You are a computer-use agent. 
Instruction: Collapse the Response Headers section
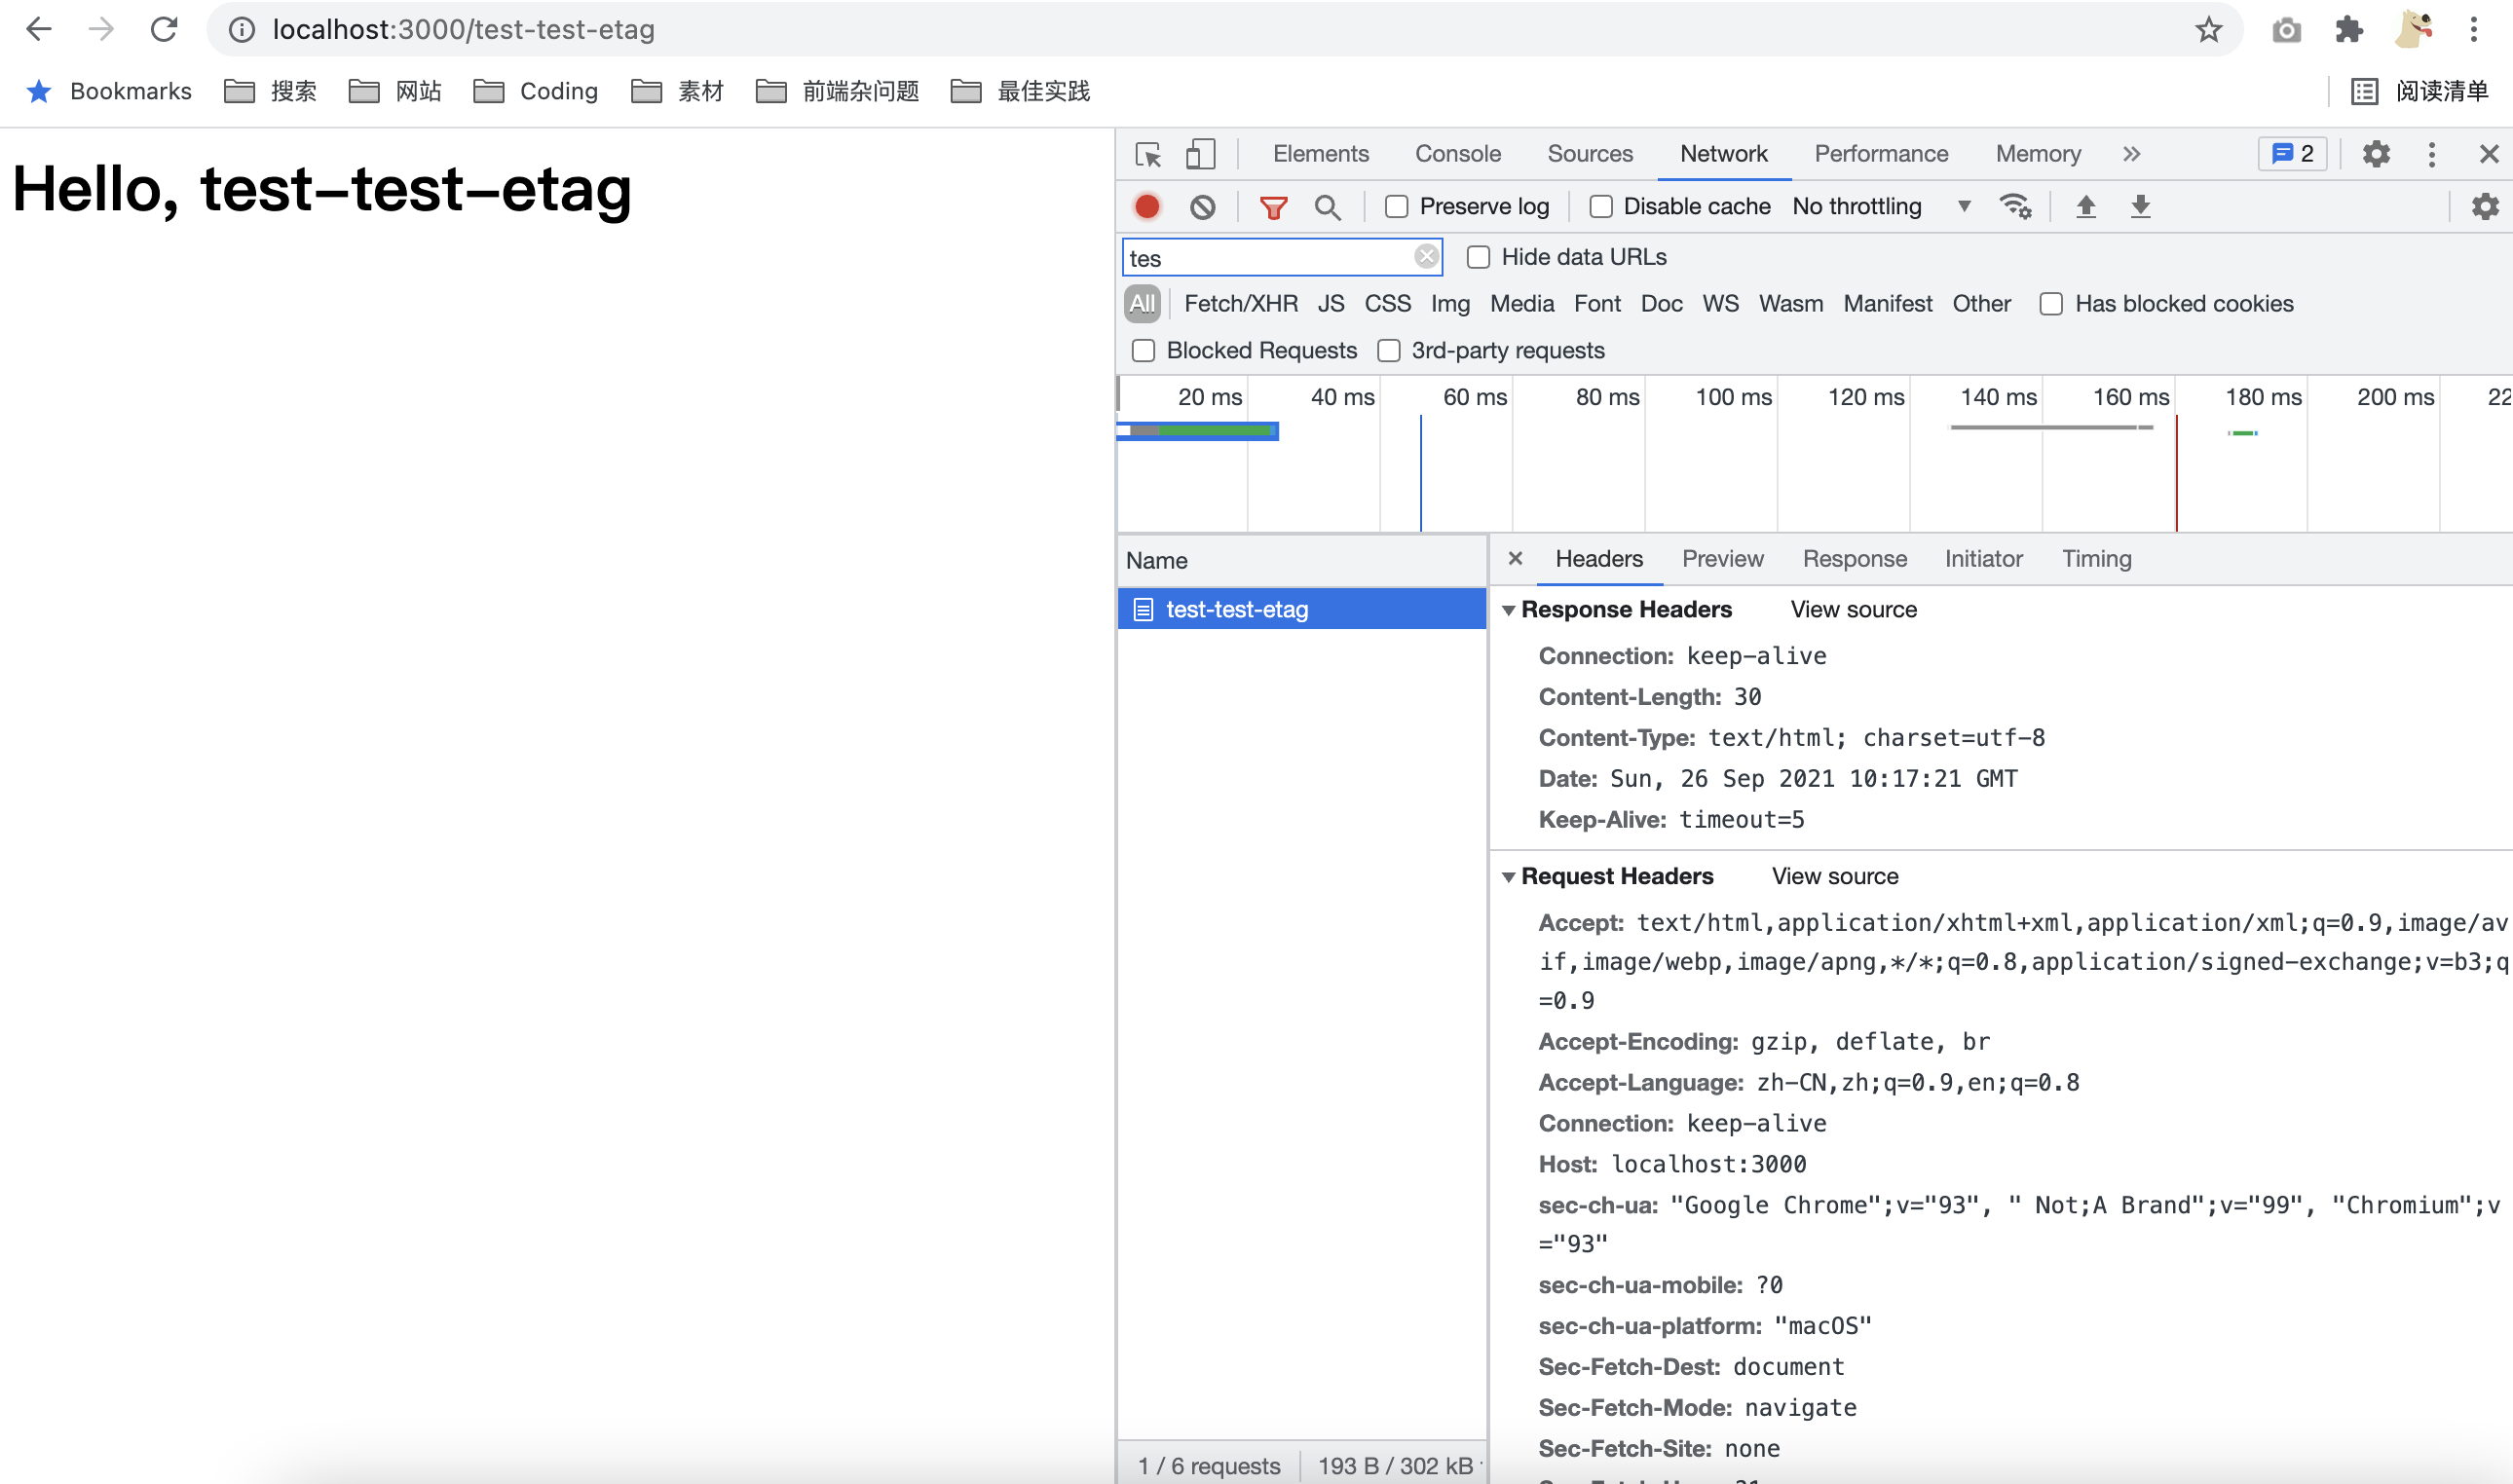1509,610
